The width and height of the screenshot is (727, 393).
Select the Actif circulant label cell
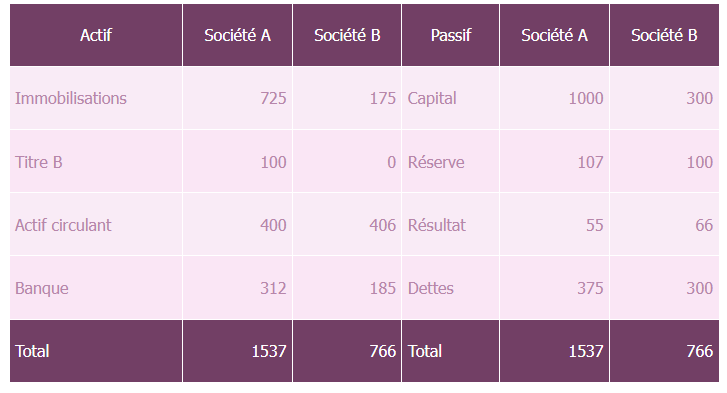(96, 225)
